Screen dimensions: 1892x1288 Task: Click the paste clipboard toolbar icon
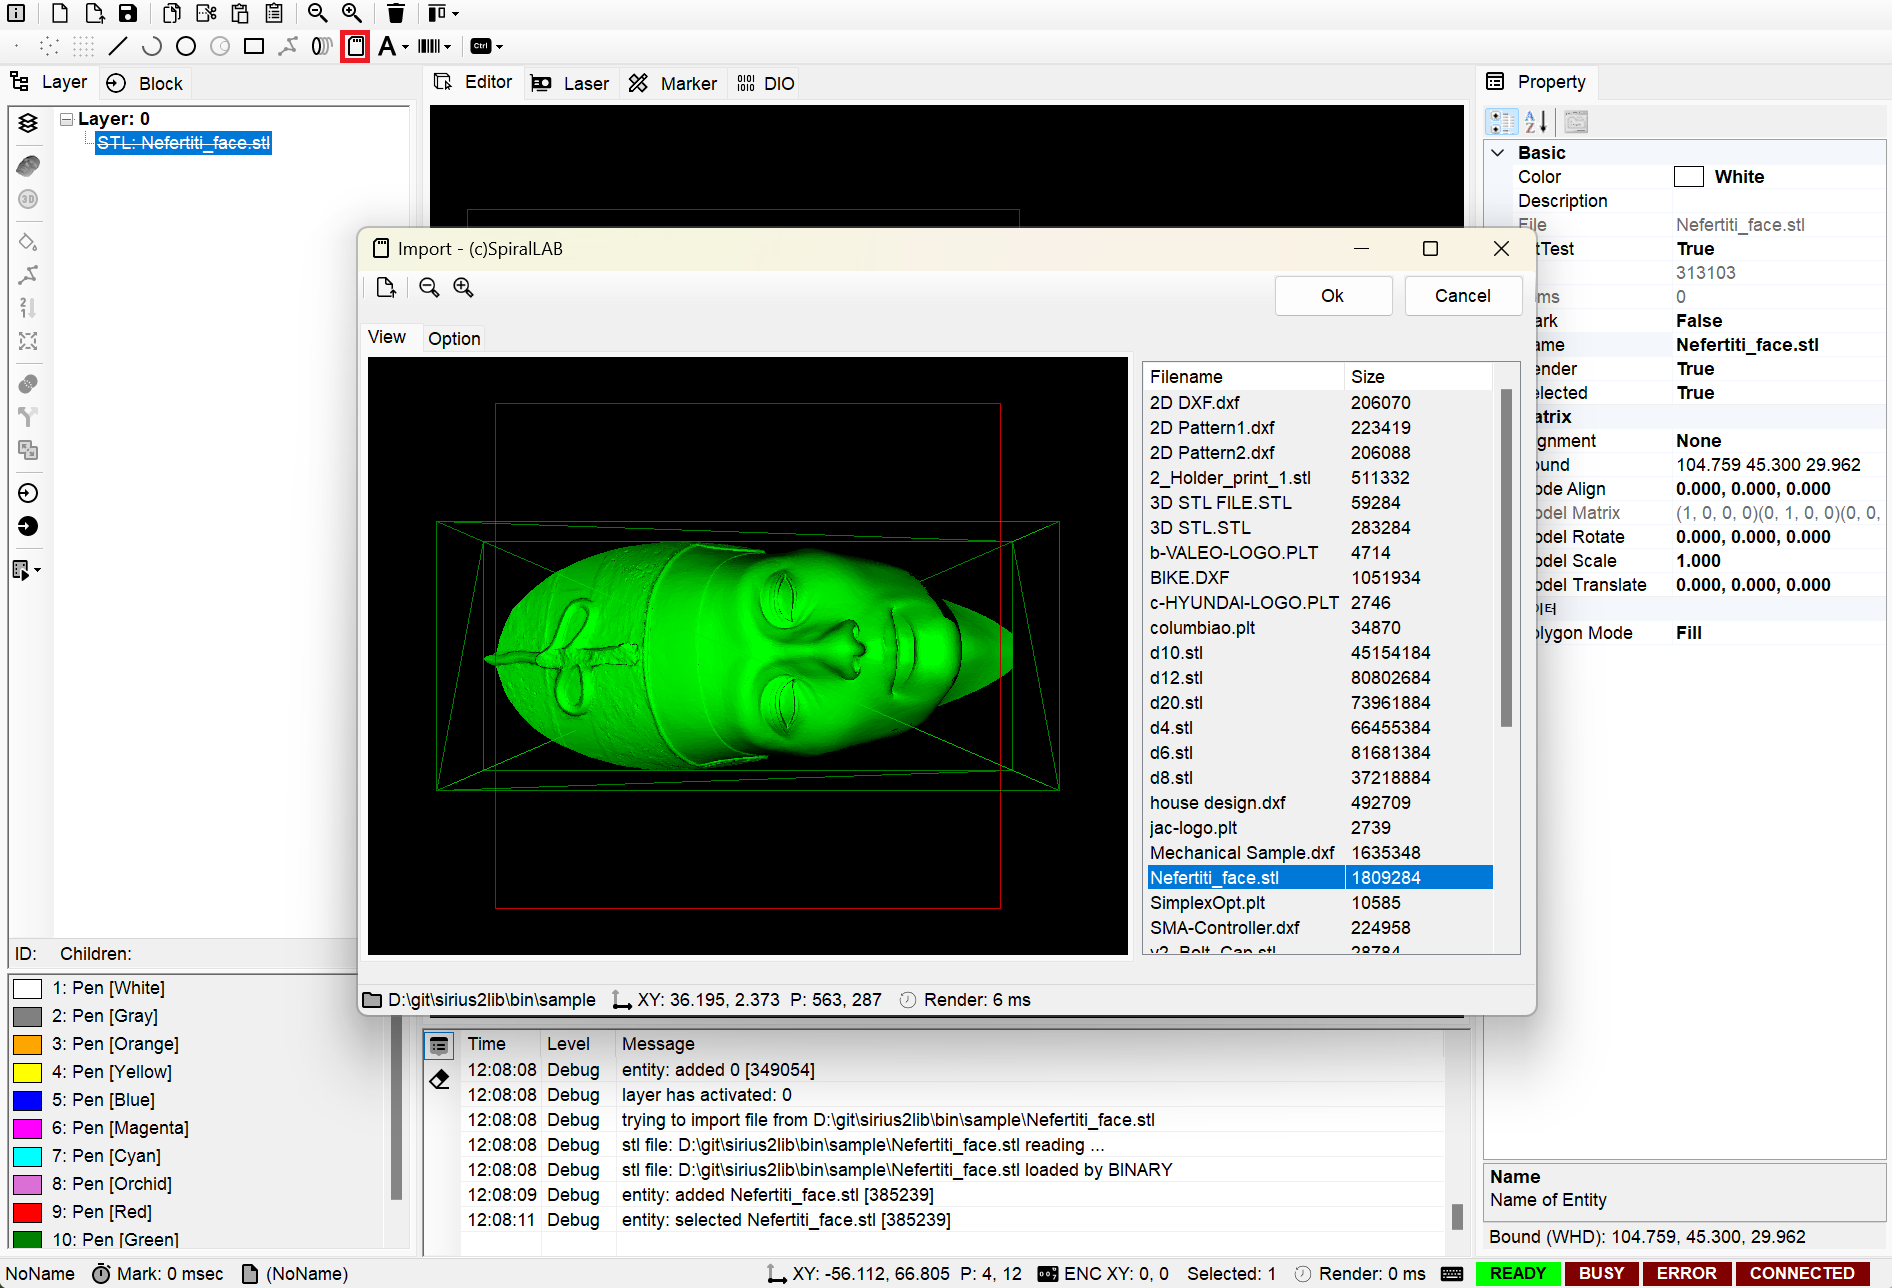pos(240,13)
